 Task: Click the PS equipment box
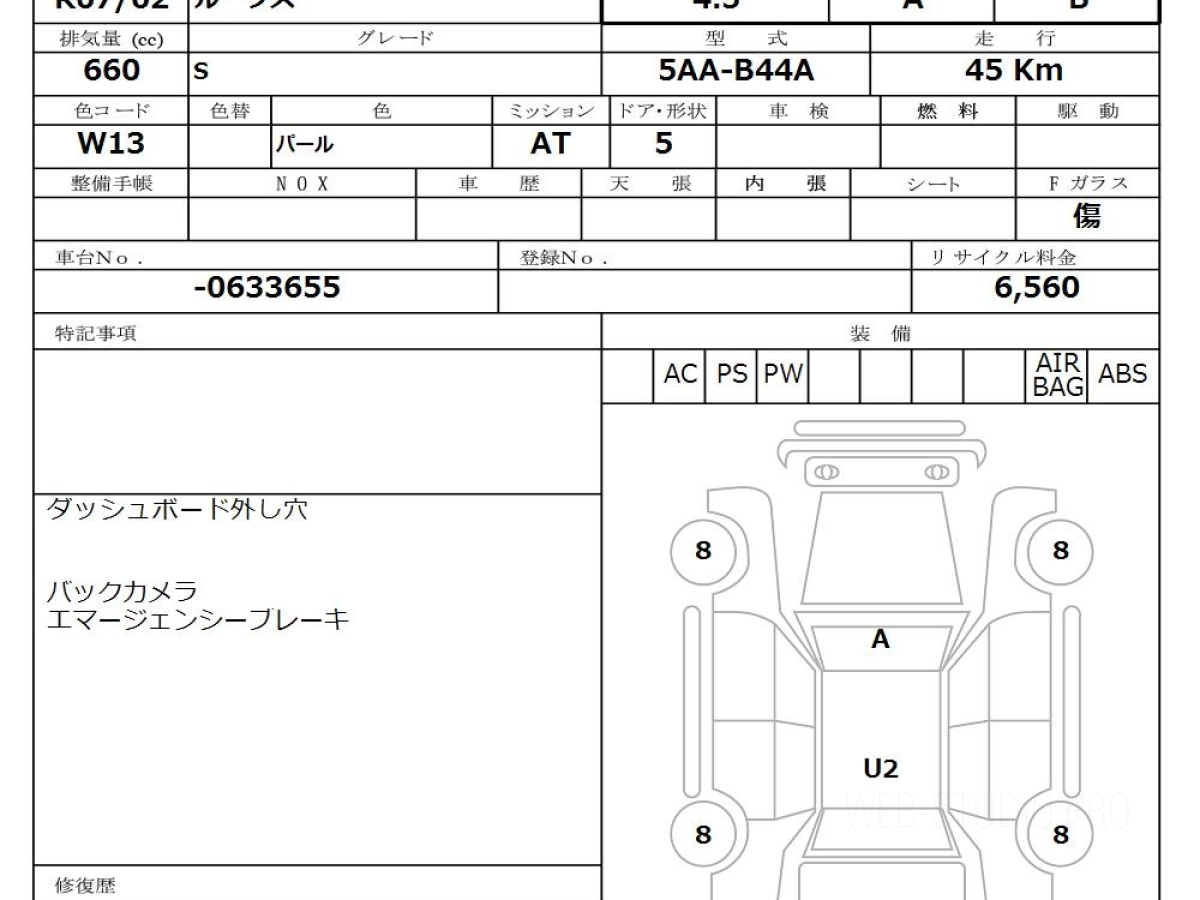click(x=732, y=375)
